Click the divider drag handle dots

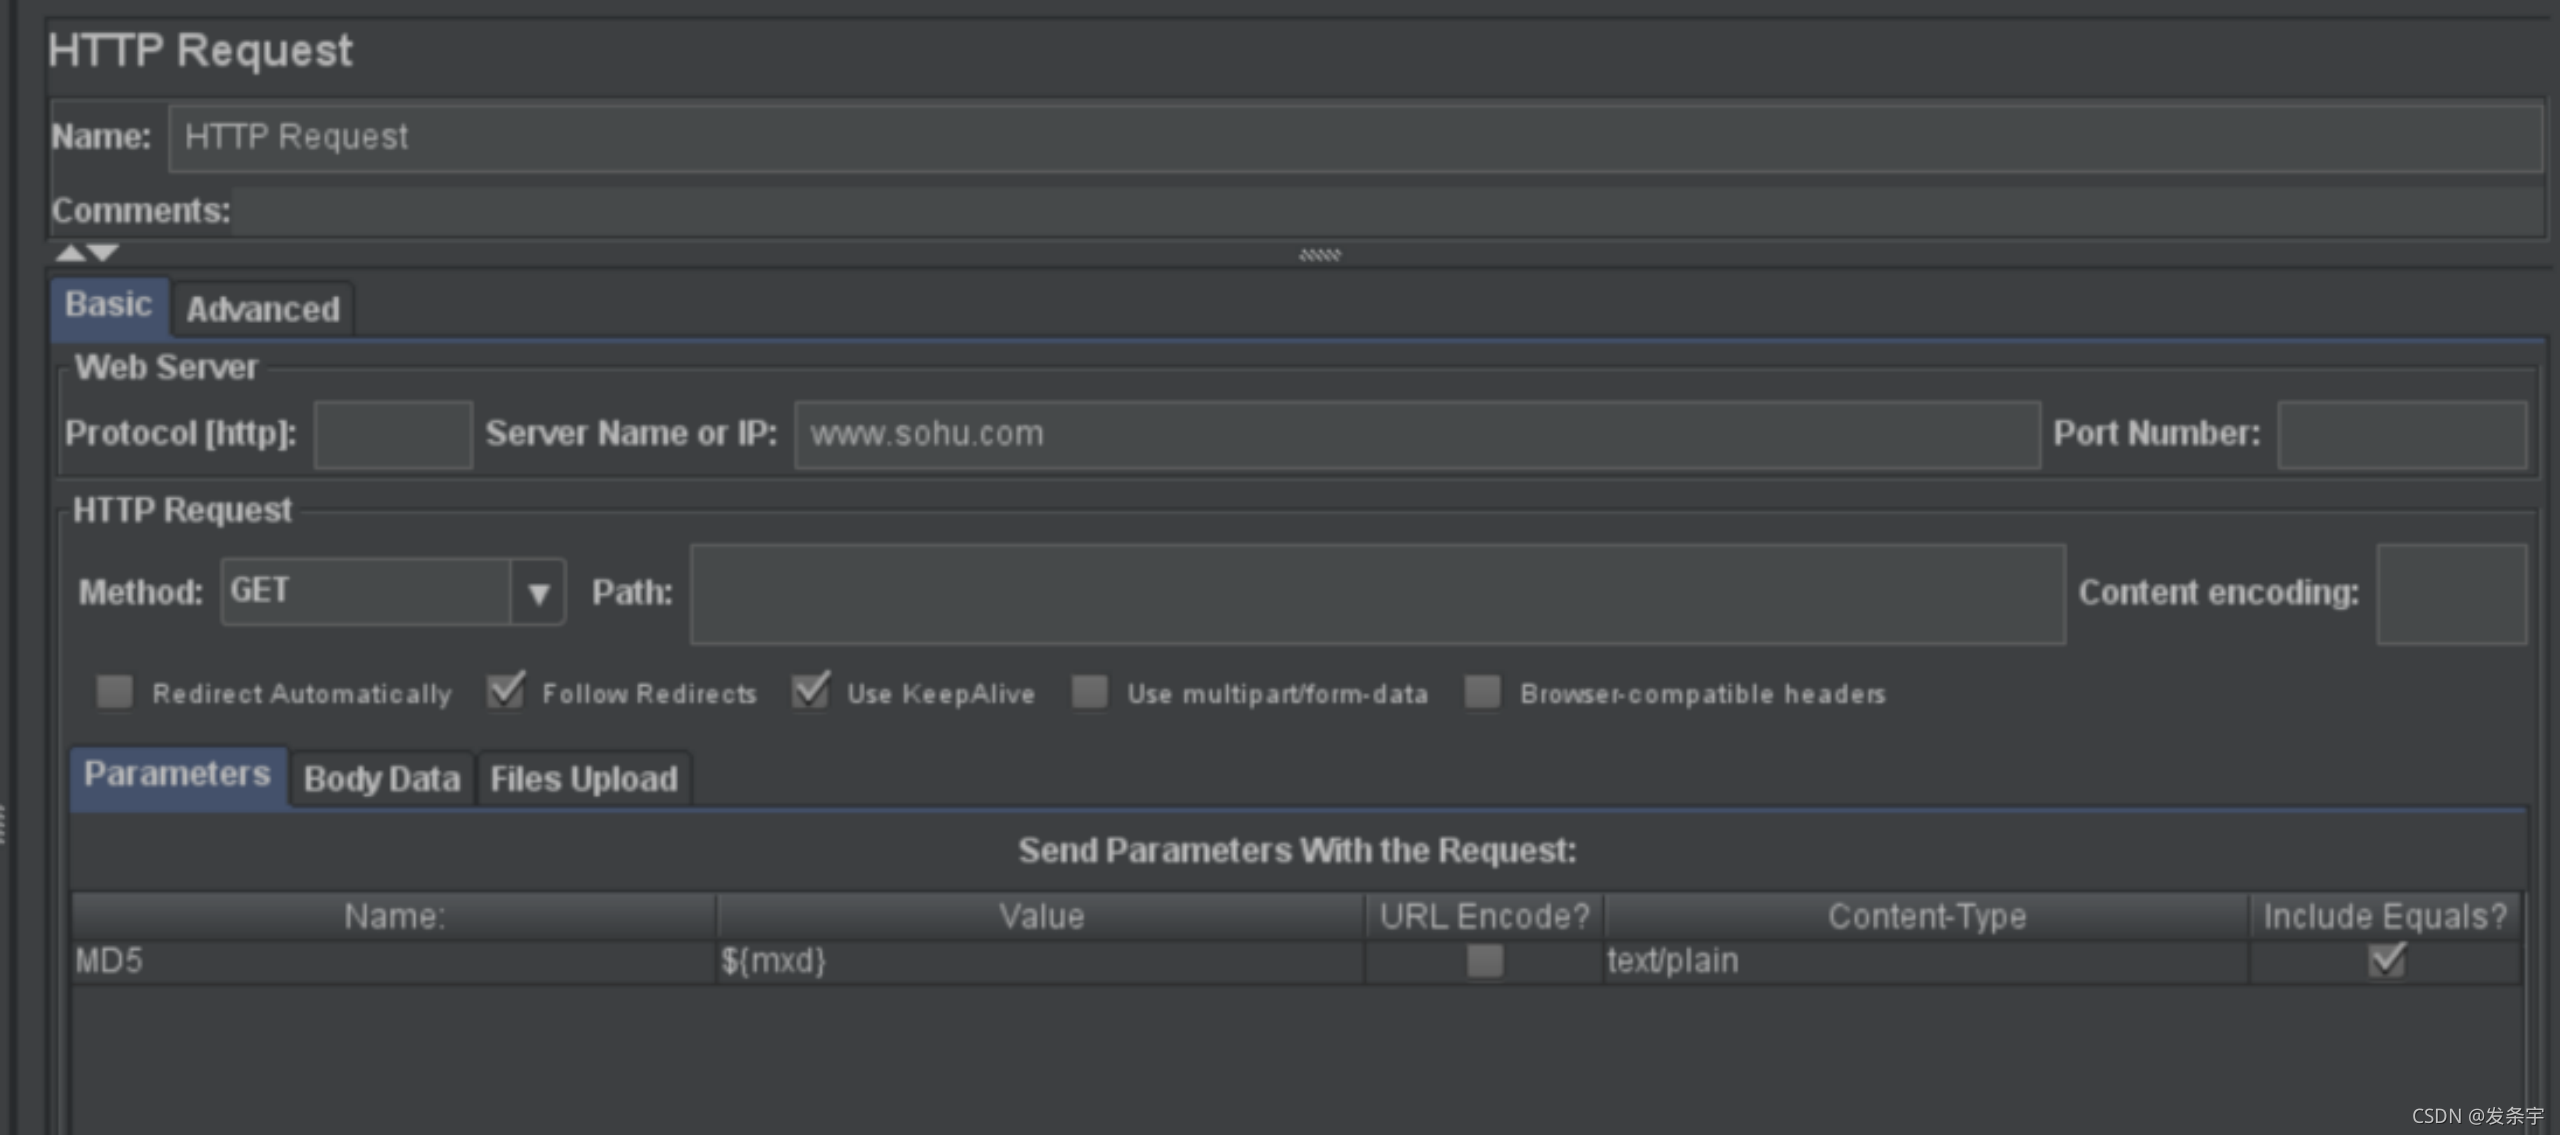[x=1319, y=255]
